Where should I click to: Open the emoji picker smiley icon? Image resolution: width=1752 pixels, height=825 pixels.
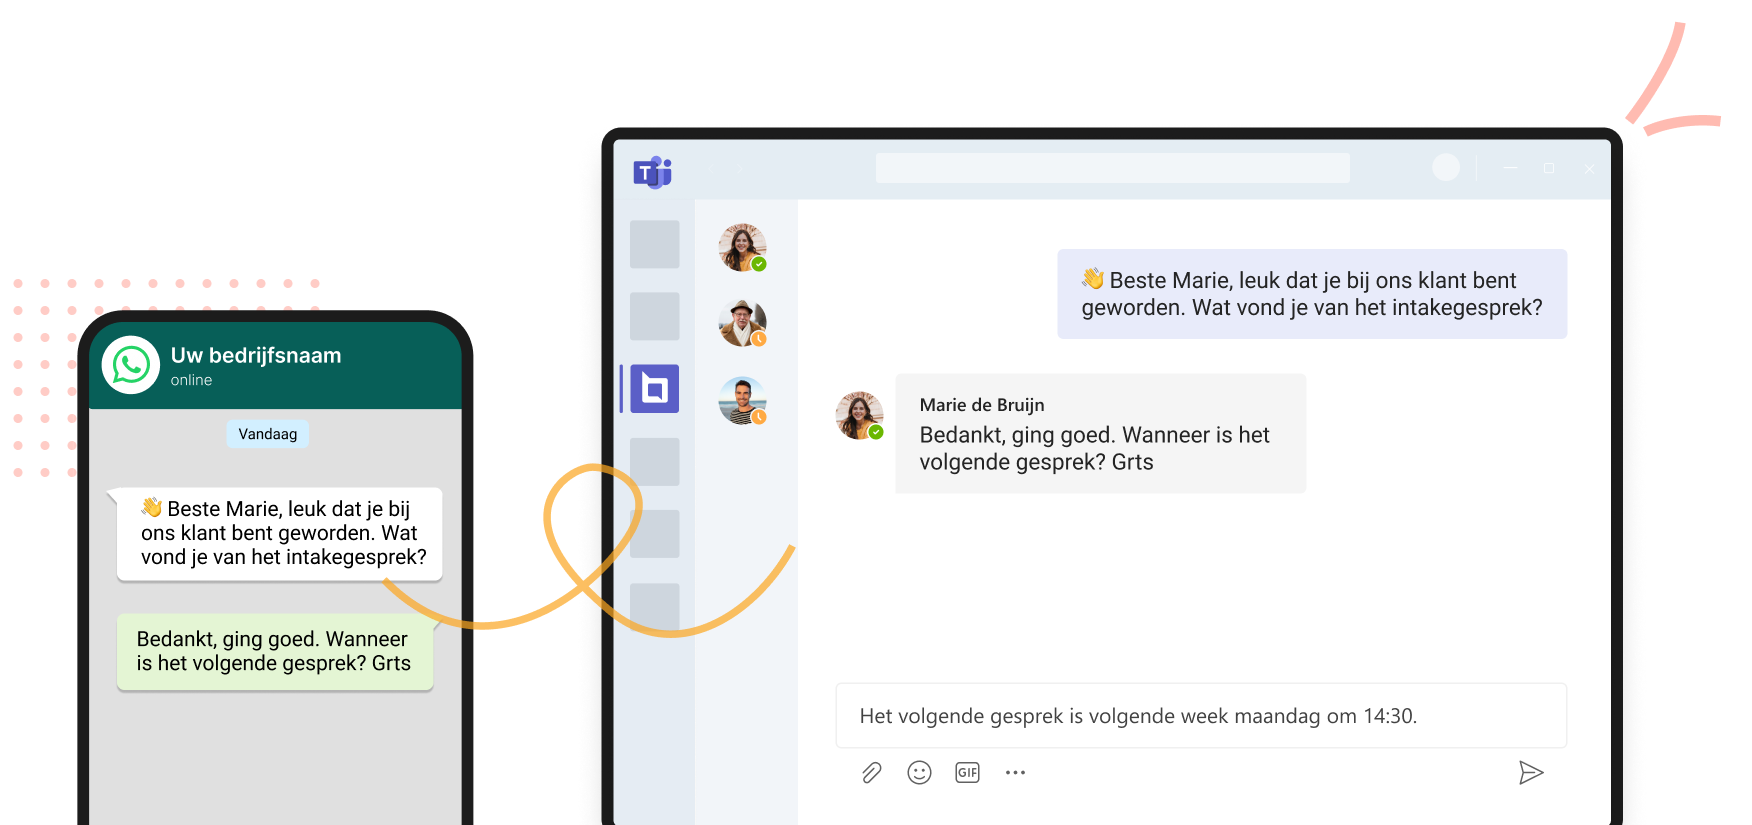point(919,773)
